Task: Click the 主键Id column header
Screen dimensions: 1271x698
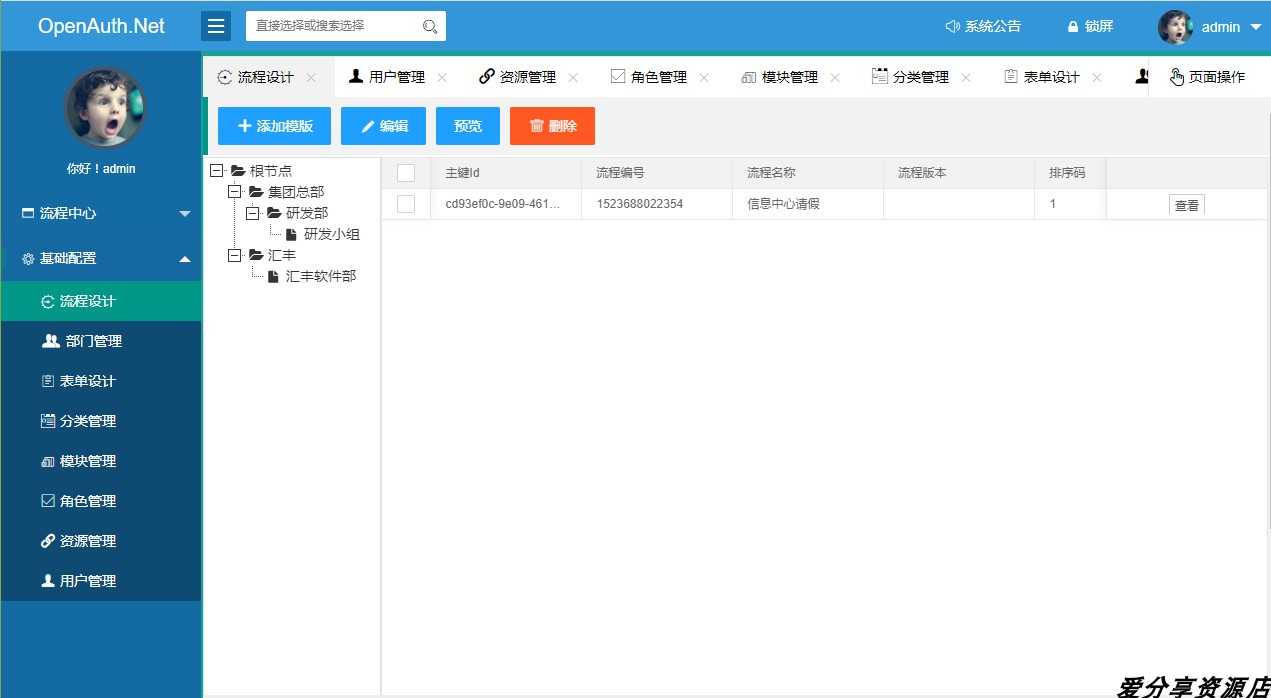Action: coord(505,173)
